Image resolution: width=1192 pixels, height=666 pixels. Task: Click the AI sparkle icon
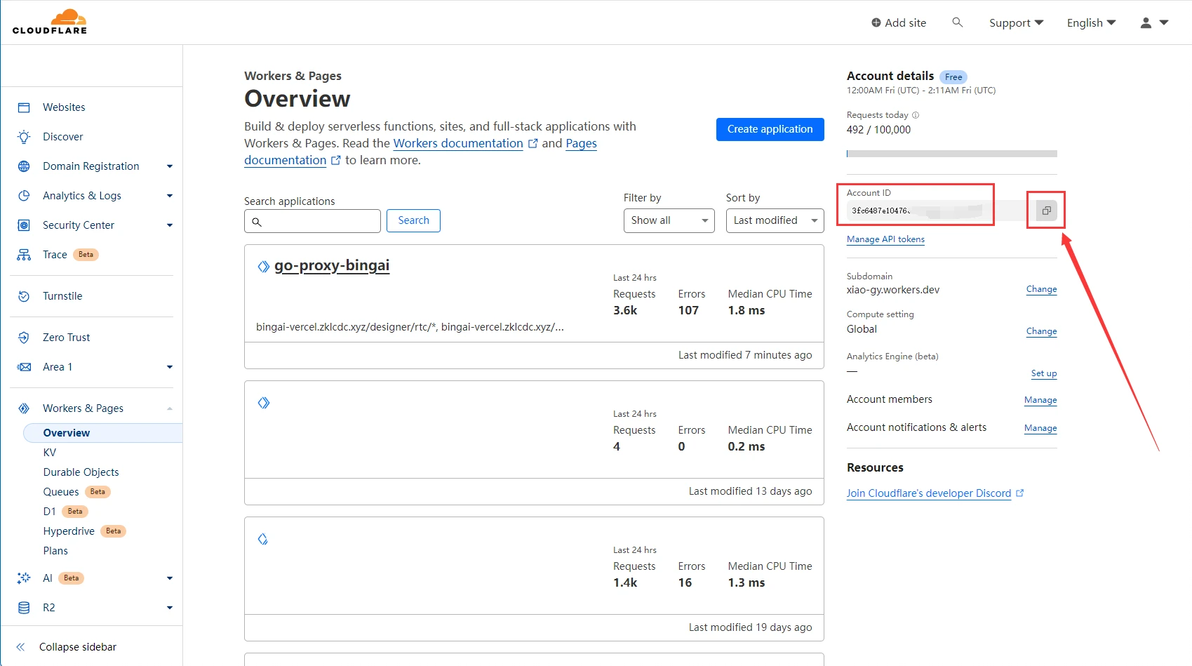point(24,579)
